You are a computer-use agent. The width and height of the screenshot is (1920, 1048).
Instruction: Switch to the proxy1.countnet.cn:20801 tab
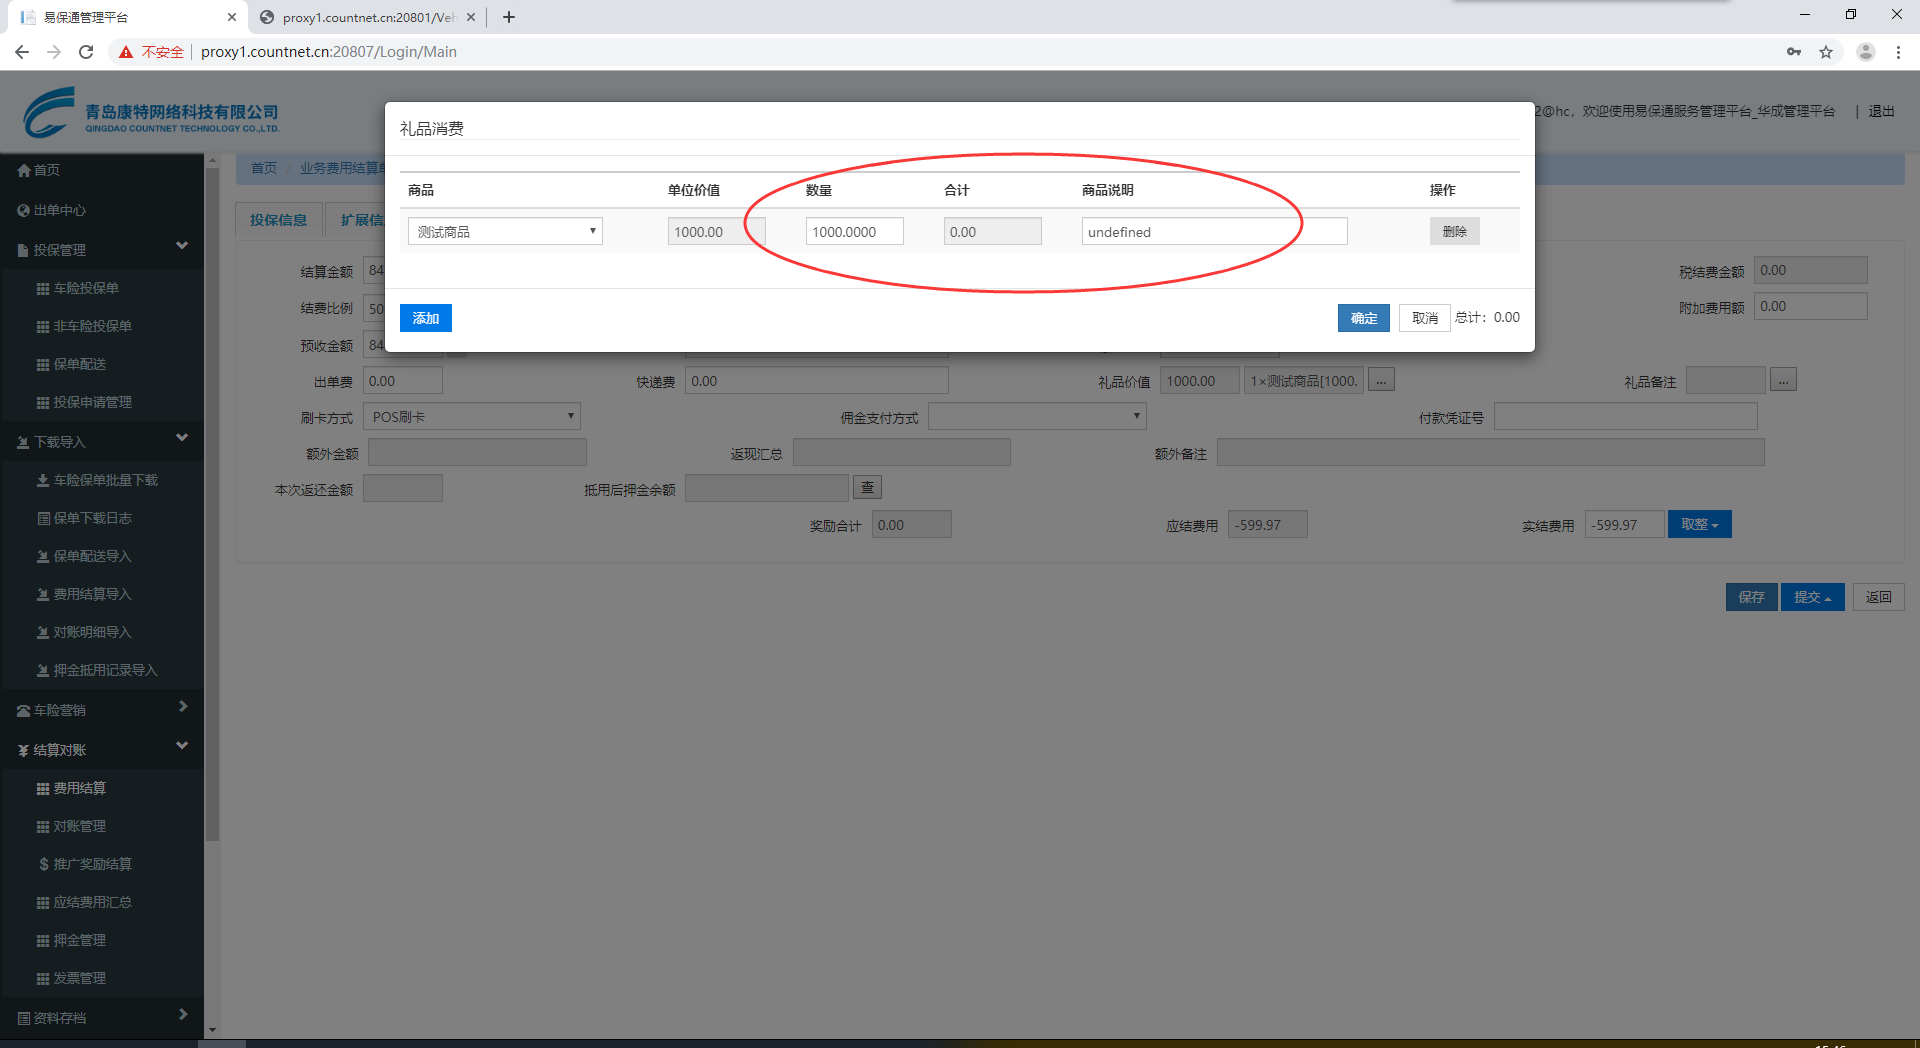pos(366,17)
